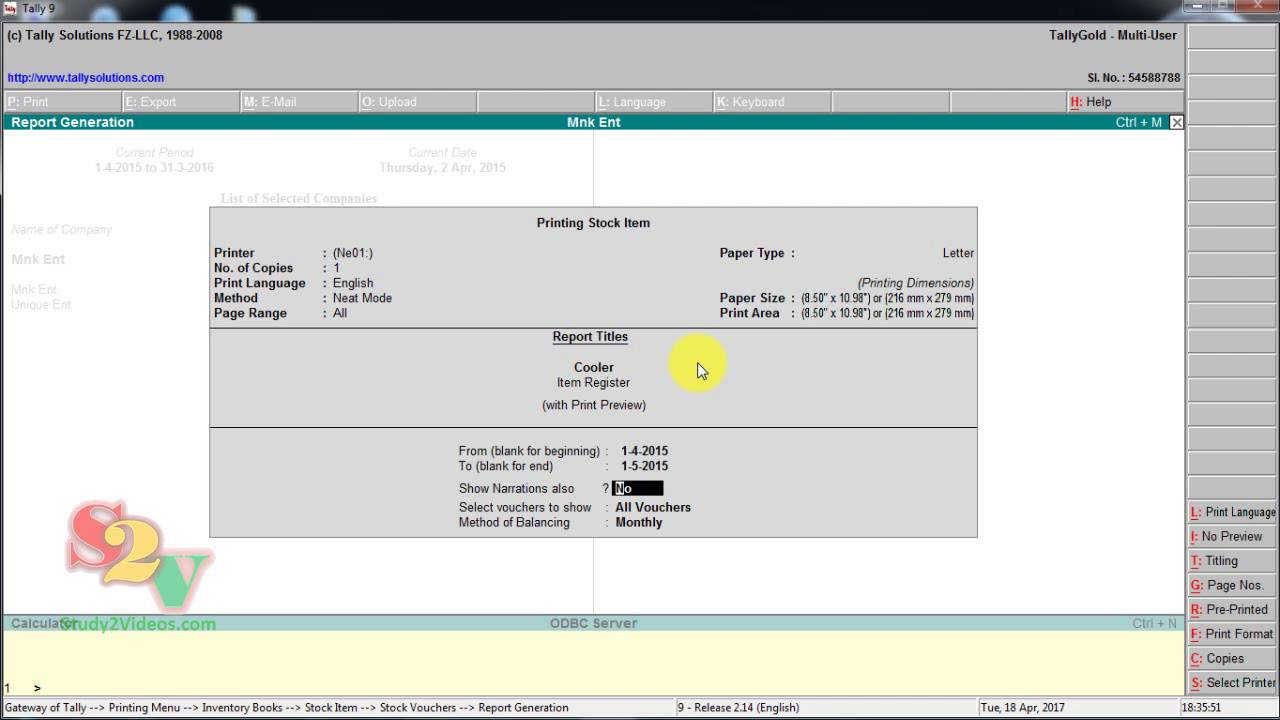
Task: Click the No. of Copies value
Action: [337, 268]
